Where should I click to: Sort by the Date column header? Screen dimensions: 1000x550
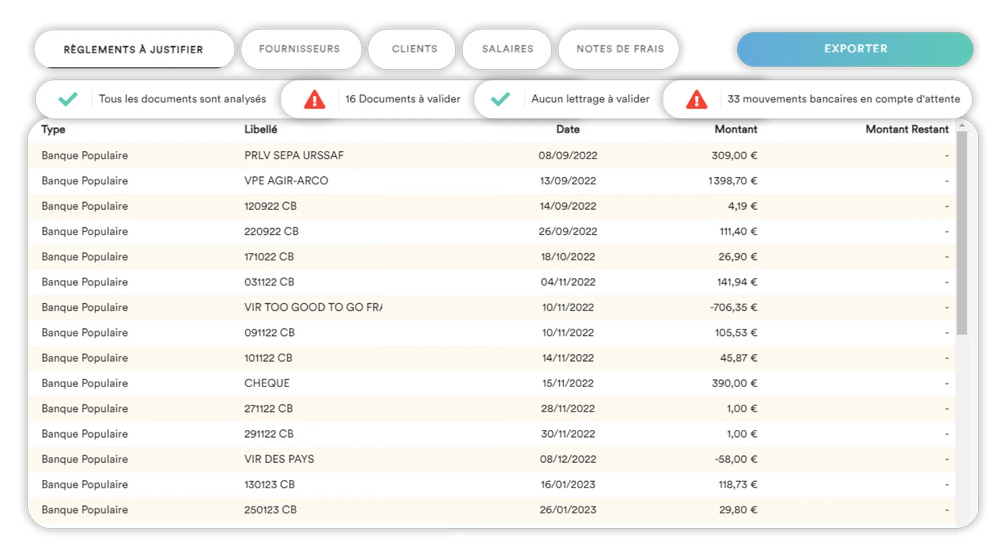567,129
